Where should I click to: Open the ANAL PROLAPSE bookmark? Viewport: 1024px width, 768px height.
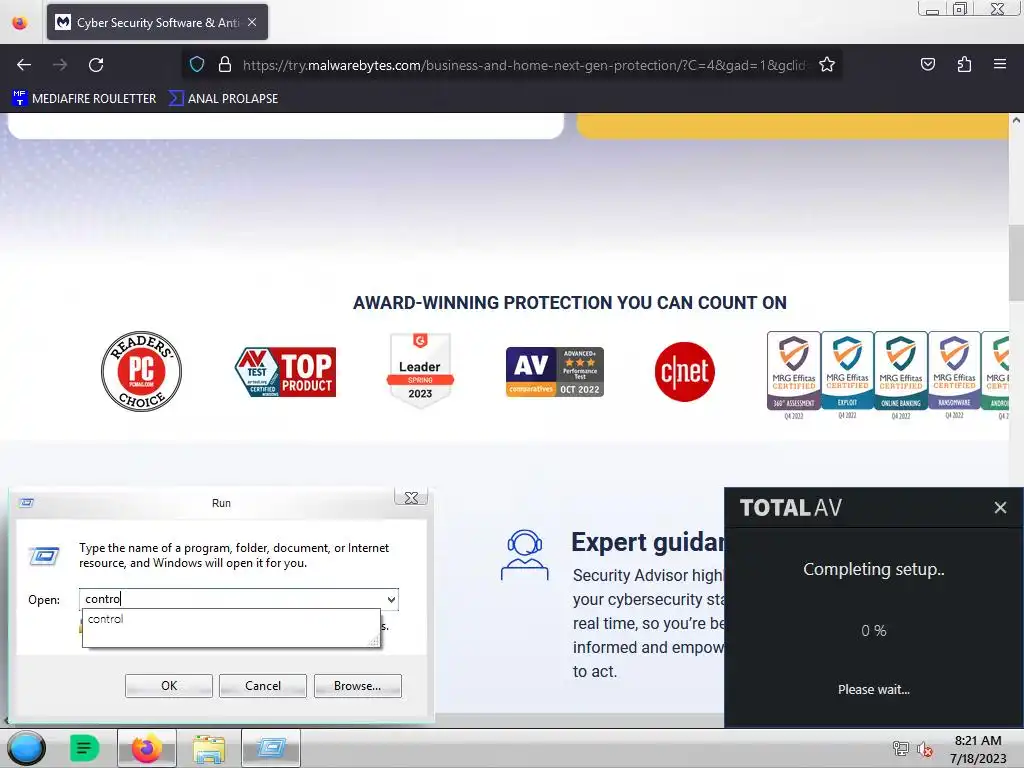pyautogui.click(x=223, y=99)
